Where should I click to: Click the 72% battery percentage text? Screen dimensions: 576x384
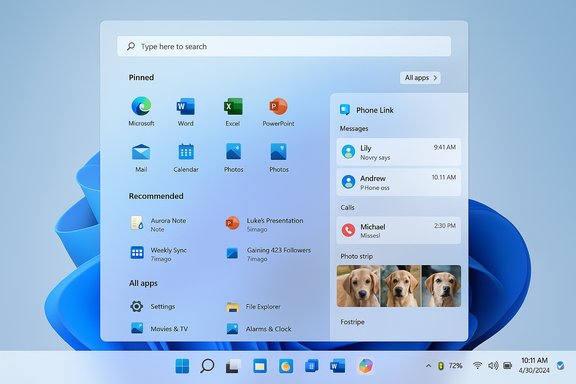coord(456,366)
